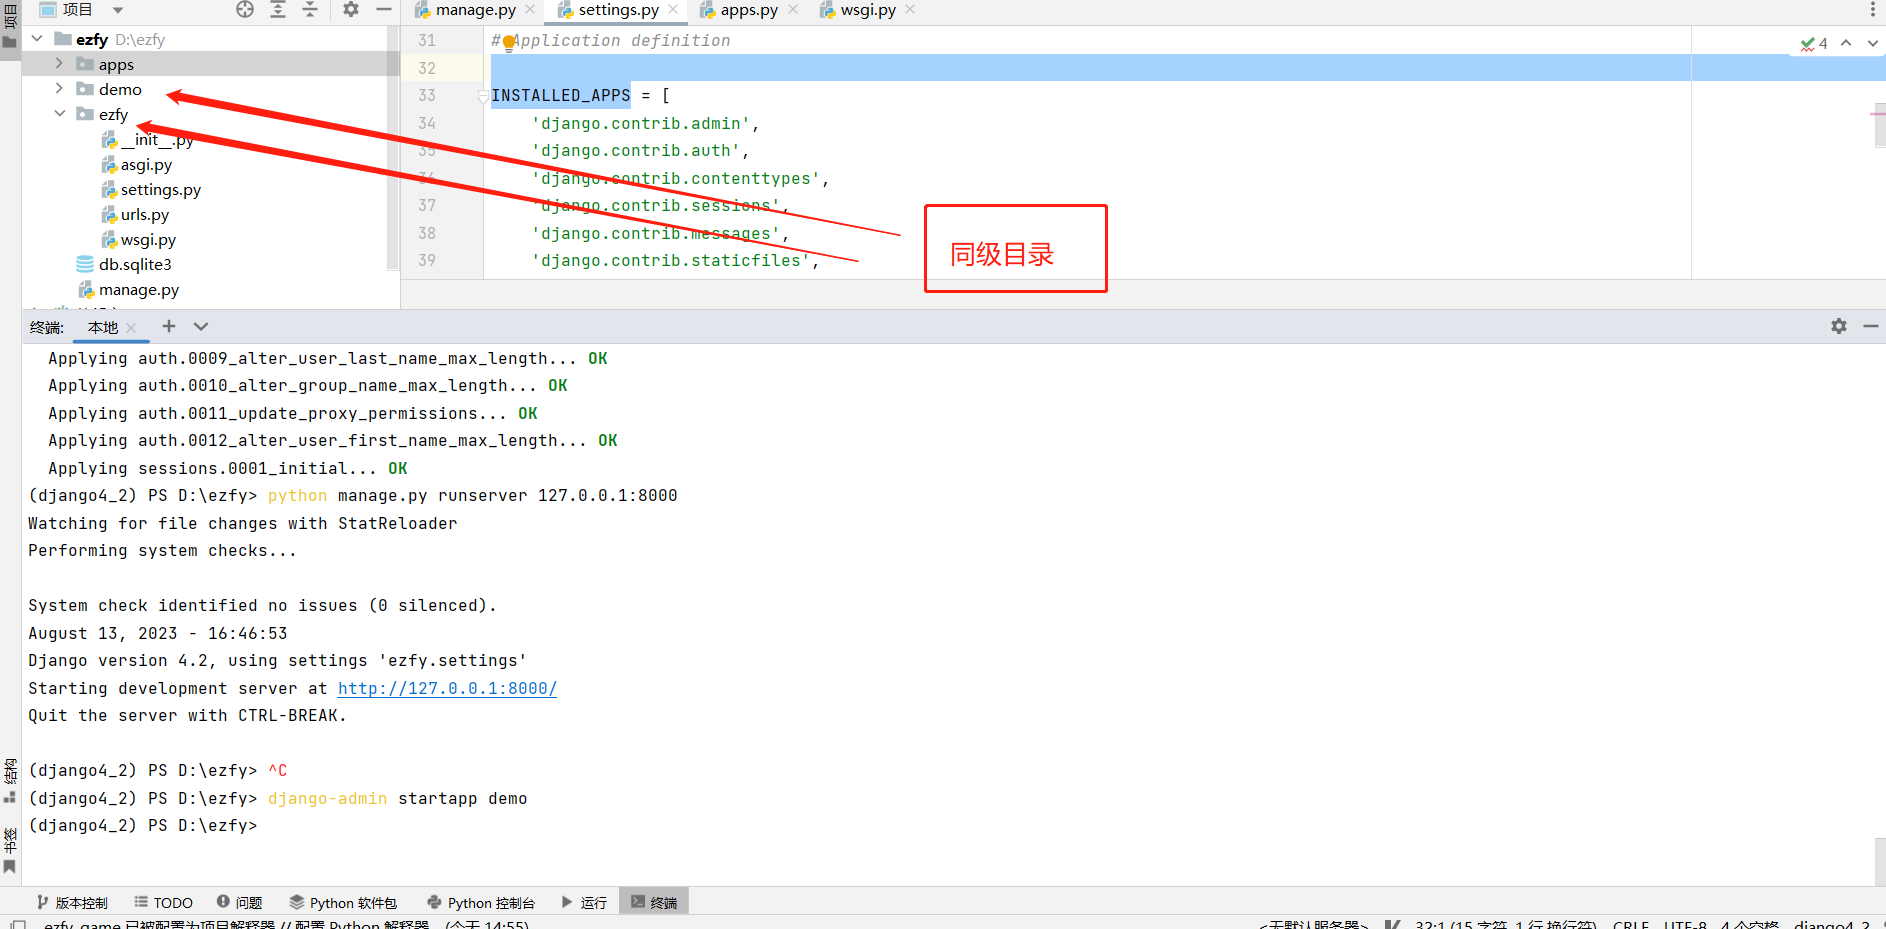1886x929 pixels.
Task: Open the http://127.0.0.1:8000/ link
Action: coord(447,688)
